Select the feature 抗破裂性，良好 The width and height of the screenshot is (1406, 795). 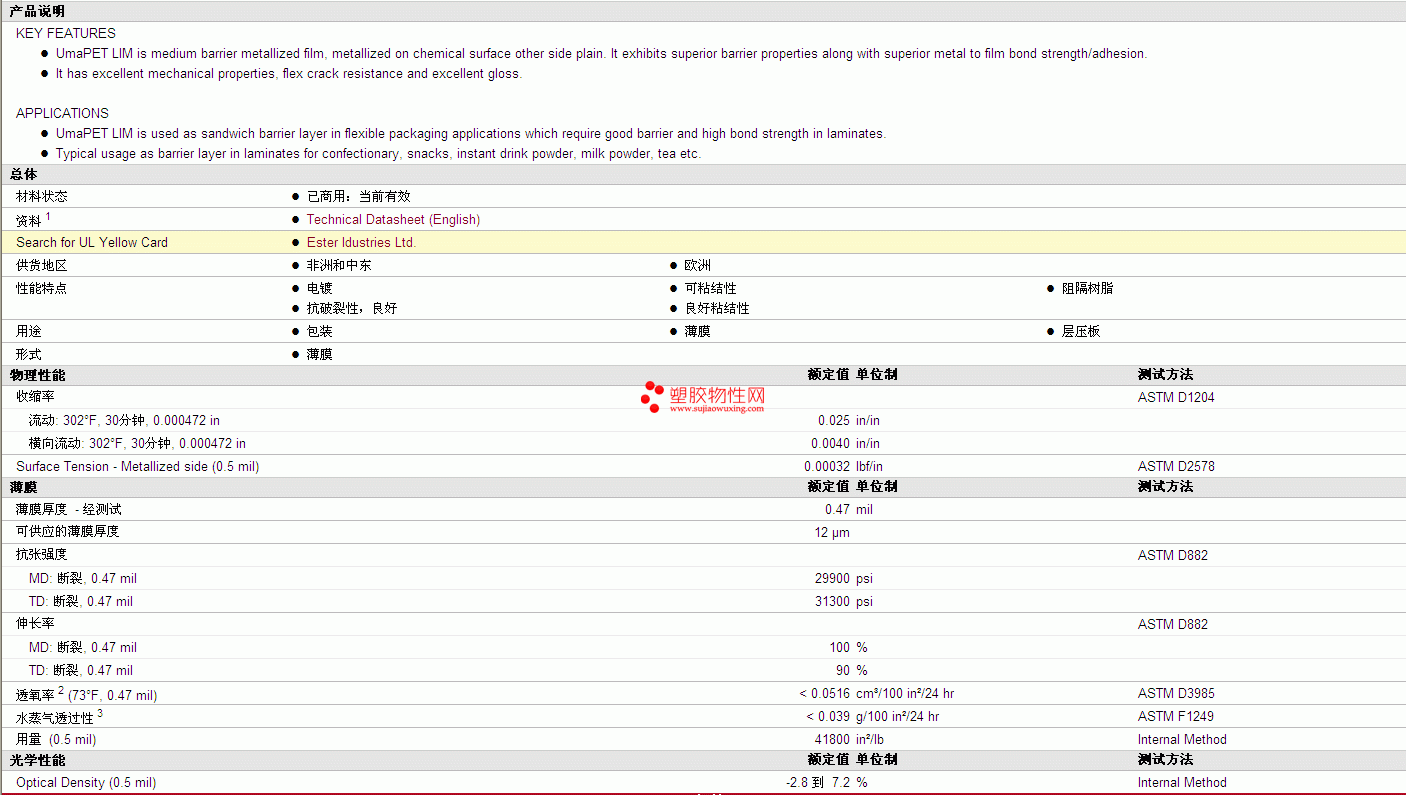click(352, 309)
